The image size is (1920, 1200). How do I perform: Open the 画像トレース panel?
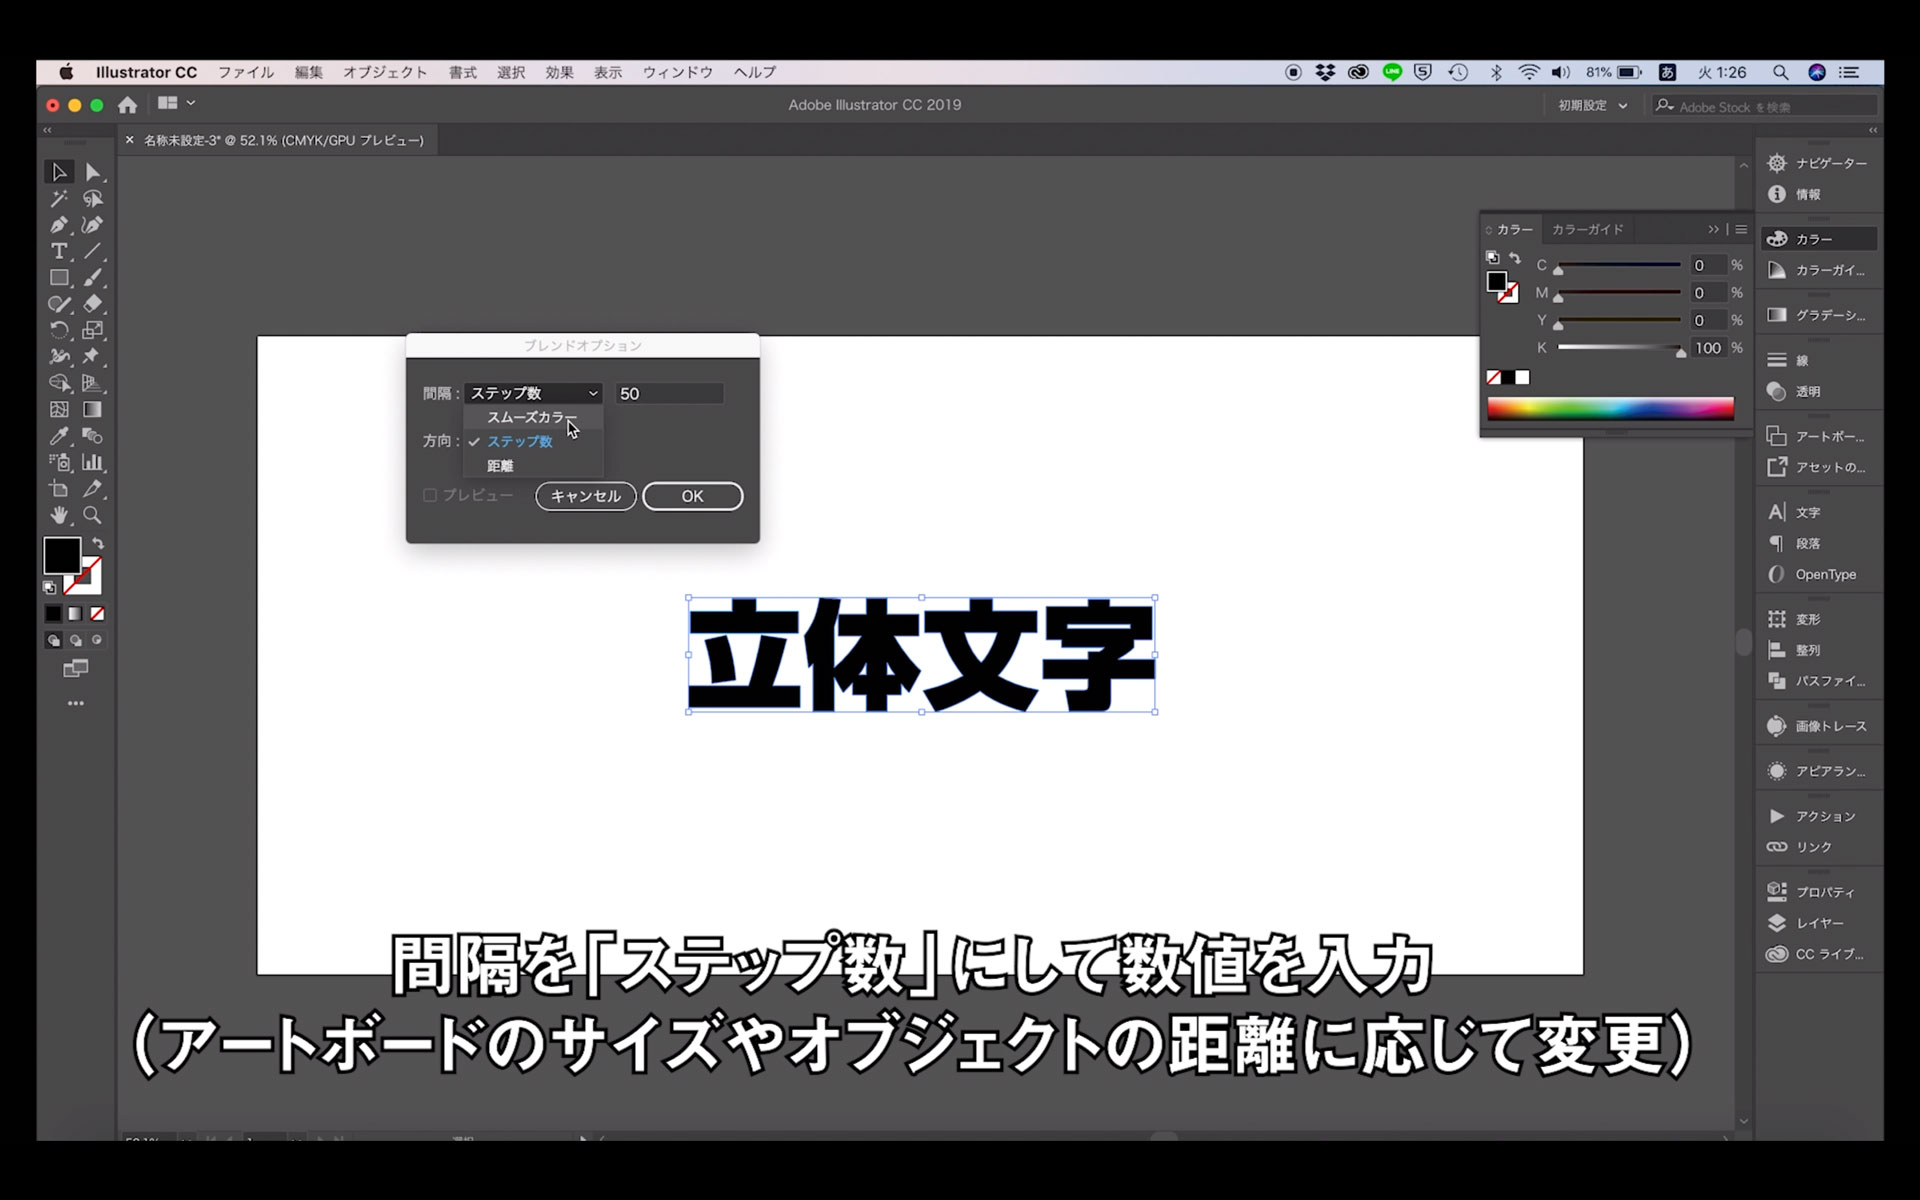[1818, 726]
